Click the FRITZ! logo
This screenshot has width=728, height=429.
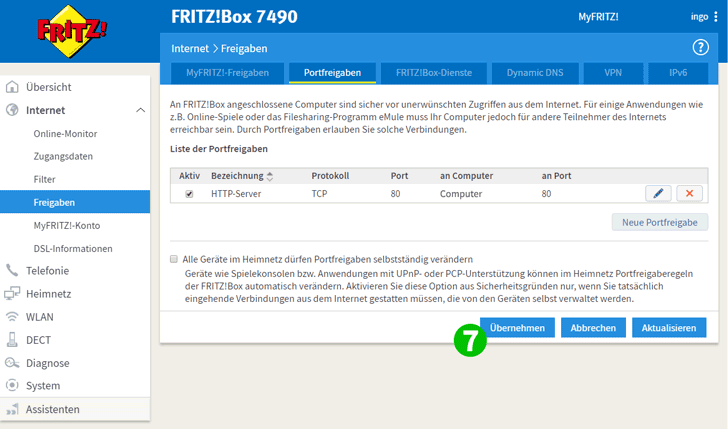72,31
